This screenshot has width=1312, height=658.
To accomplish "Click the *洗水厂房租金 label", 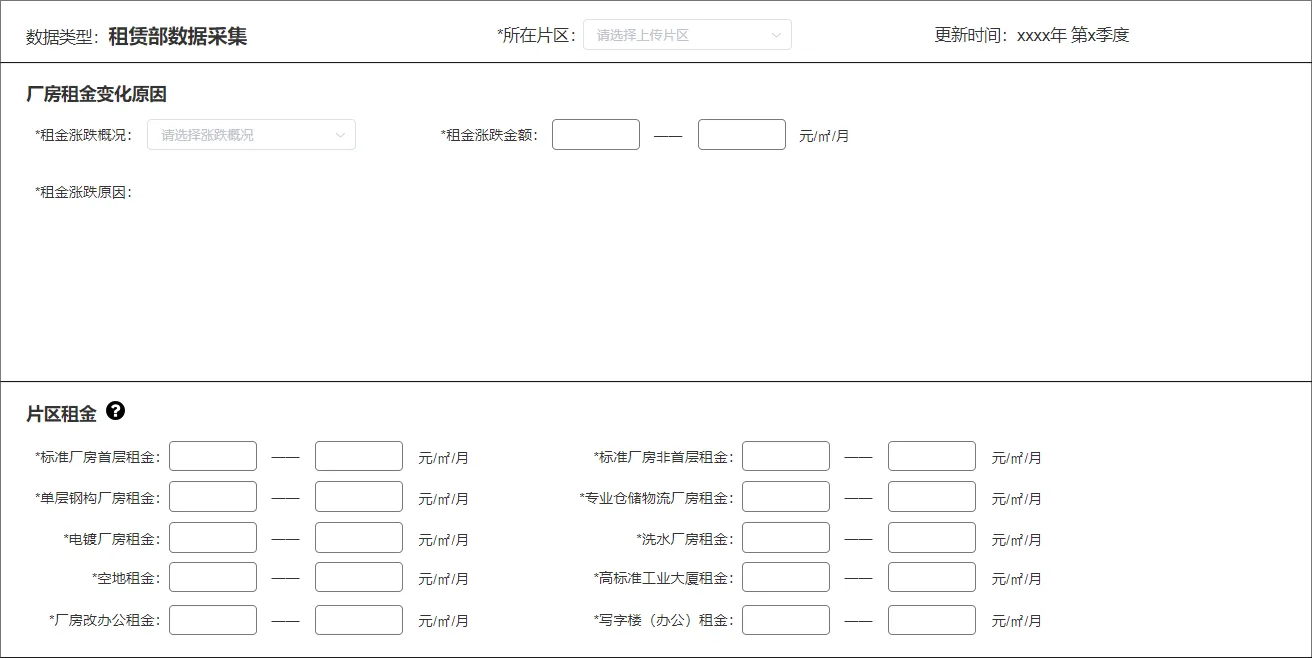I will pyautogui.click(x=685, y=539).
